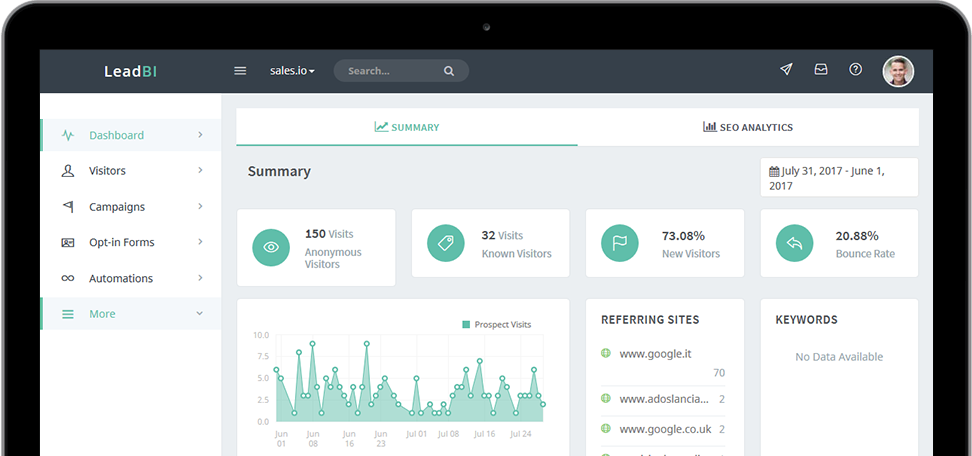
Task: Select the Summary tab
Action: pyautogui.click(x=407, y=127)
